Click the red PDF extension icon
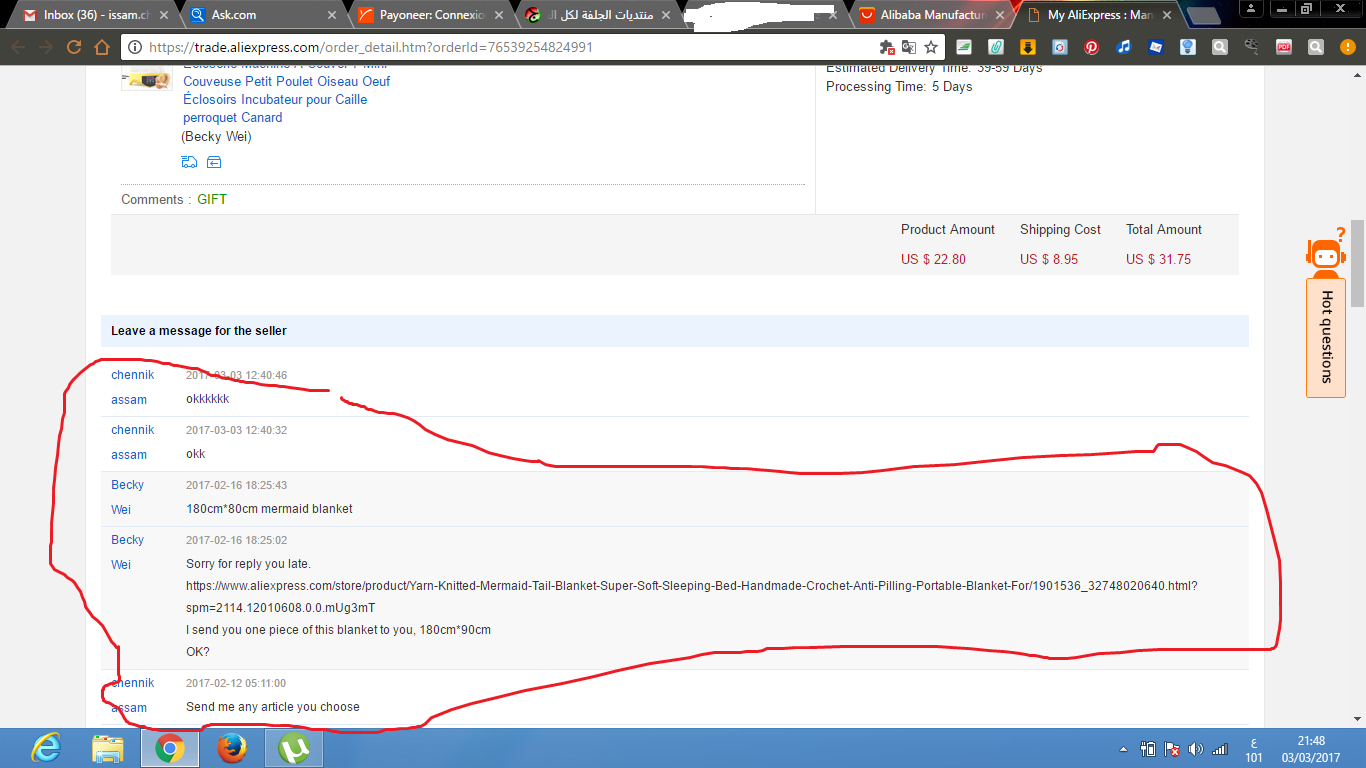Screen dimensions: 1366x768 point(1284,47)
